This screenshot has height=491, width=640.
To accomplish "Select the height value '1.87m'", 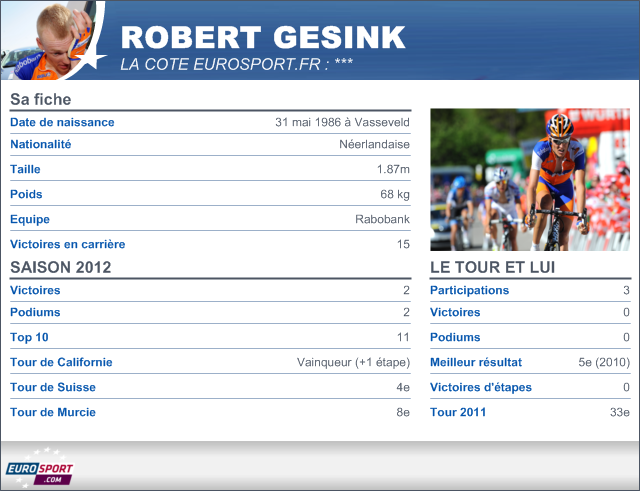I will pyautogui.click(x=393, y=169).
